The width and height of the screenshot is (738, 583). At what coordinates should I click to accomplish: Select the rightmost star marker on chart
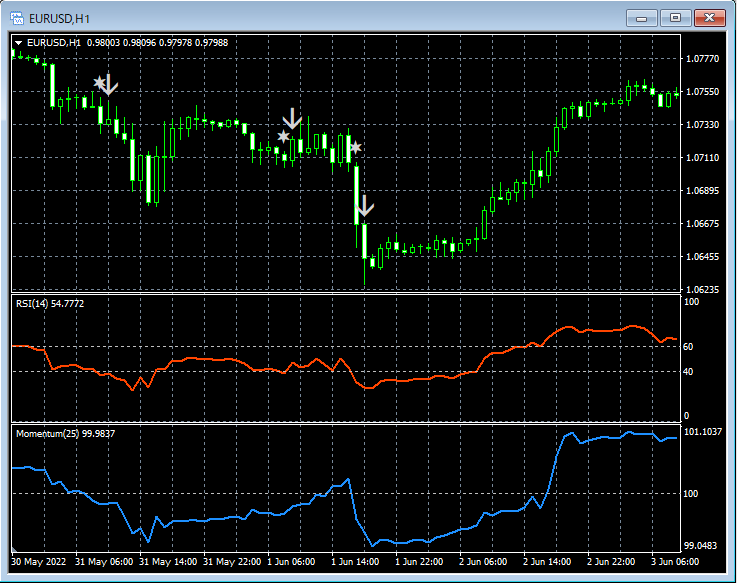355,148
